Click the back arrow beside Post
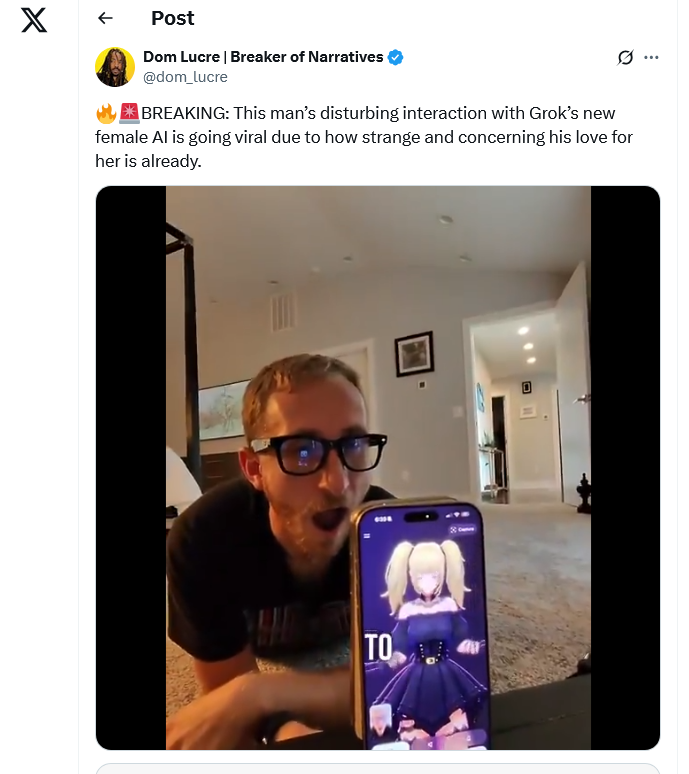The height and width of the screenshot is (774, 689). pos(105,18)
